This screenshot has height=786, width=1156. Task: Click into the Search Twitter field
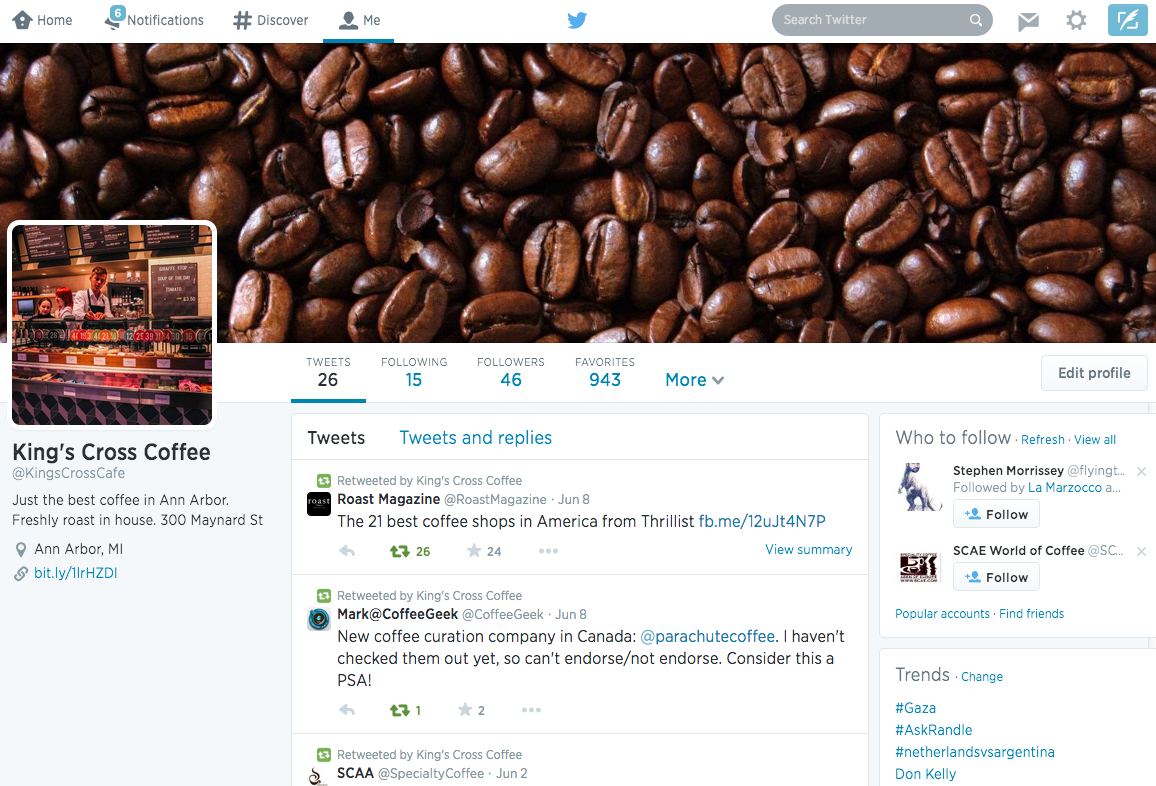coord(870,20)
